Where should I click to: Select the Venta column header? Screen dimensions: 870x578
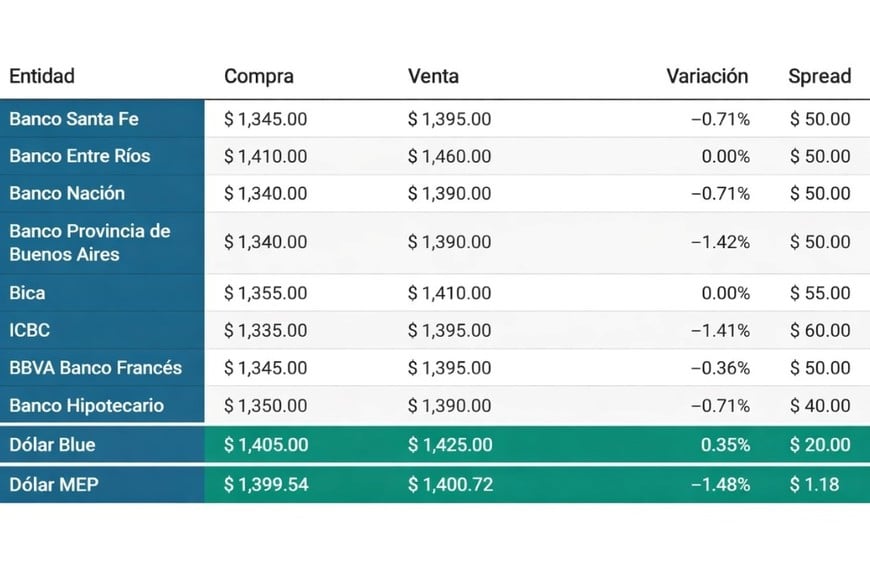[434, 76]
